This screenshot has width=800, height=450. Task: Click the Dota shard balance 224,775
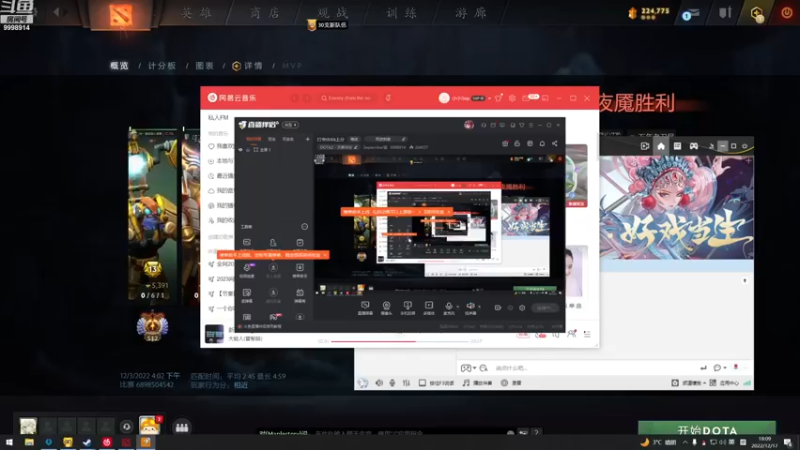pyautogui.click(x=649, y=12)
